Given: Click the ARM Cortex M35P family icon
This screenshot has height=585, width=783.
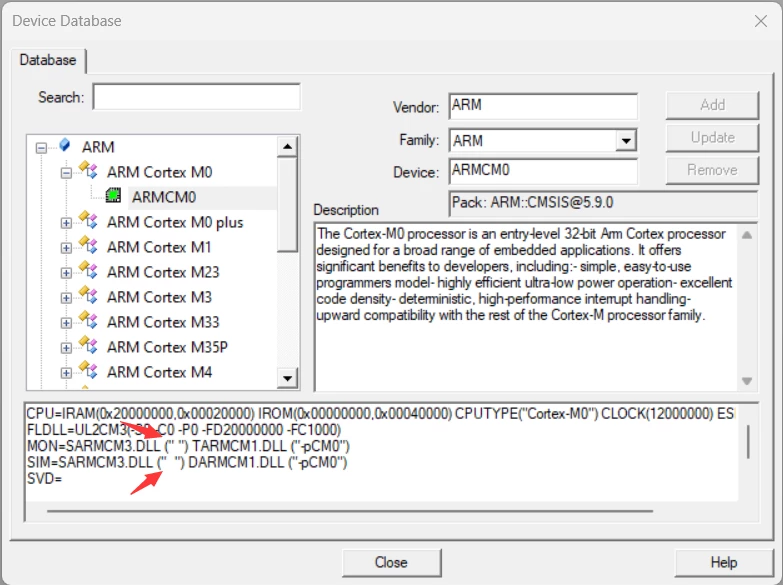Looking at the screenshot, I should click(x=88, y=345).
